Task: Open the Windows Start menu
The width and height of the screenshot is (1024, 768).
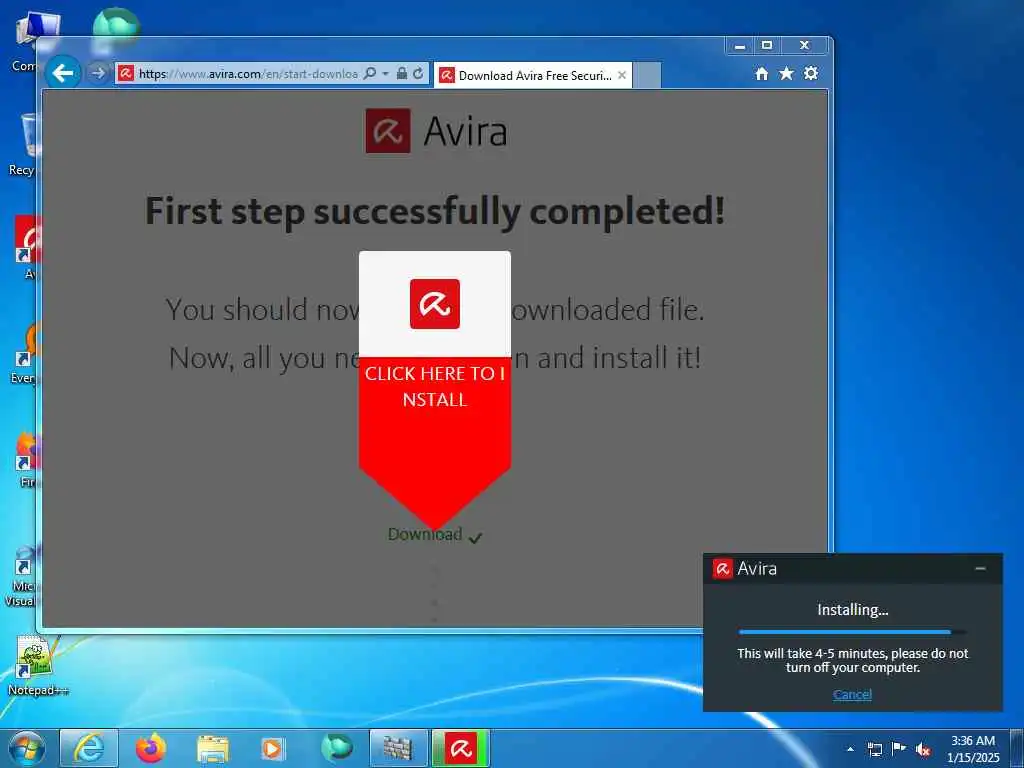Action: (x=26, y=748)
